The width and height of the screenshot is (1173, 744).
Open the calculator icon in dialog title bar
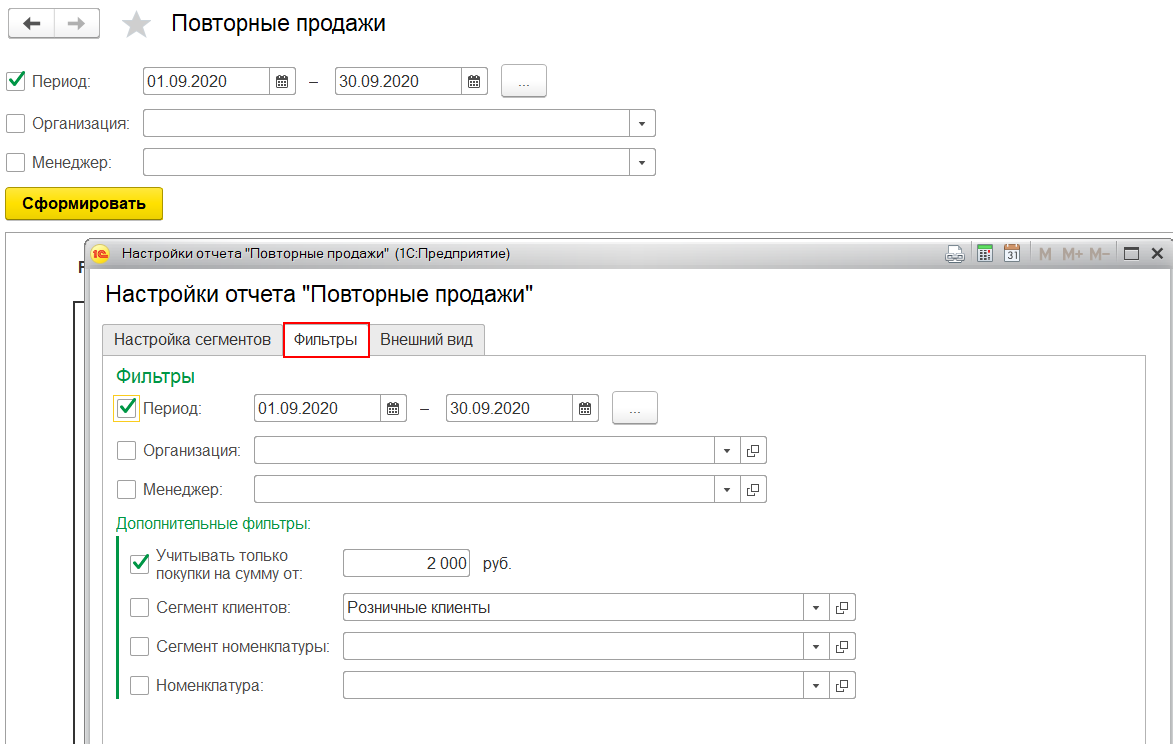(x=984, y=254)
